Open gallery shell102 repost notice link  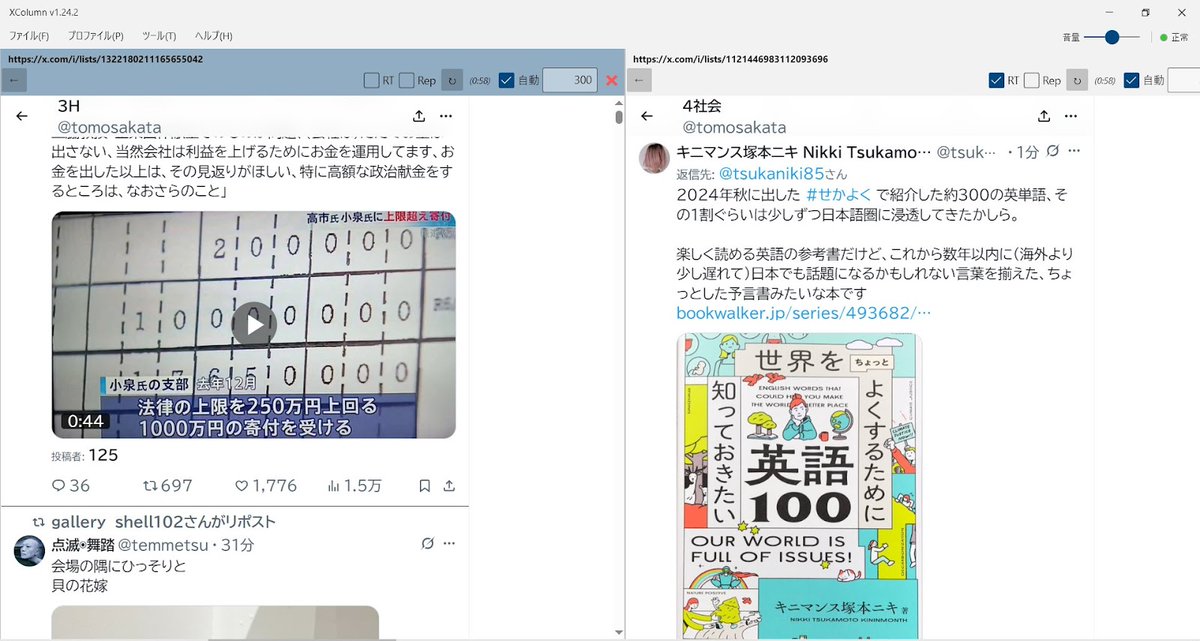(x=163, y=522)
